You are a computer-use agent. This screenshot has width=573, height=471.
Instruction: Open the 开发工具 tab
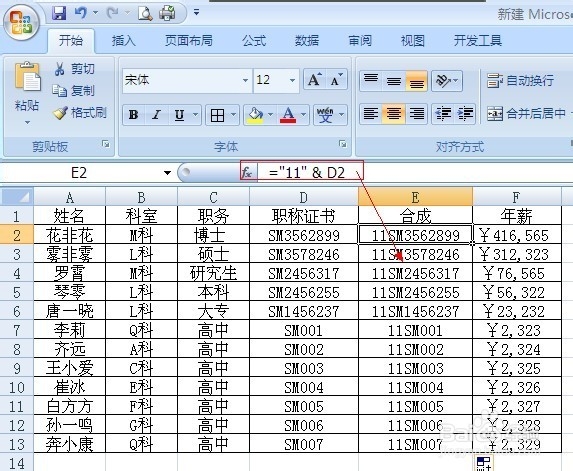478,40
